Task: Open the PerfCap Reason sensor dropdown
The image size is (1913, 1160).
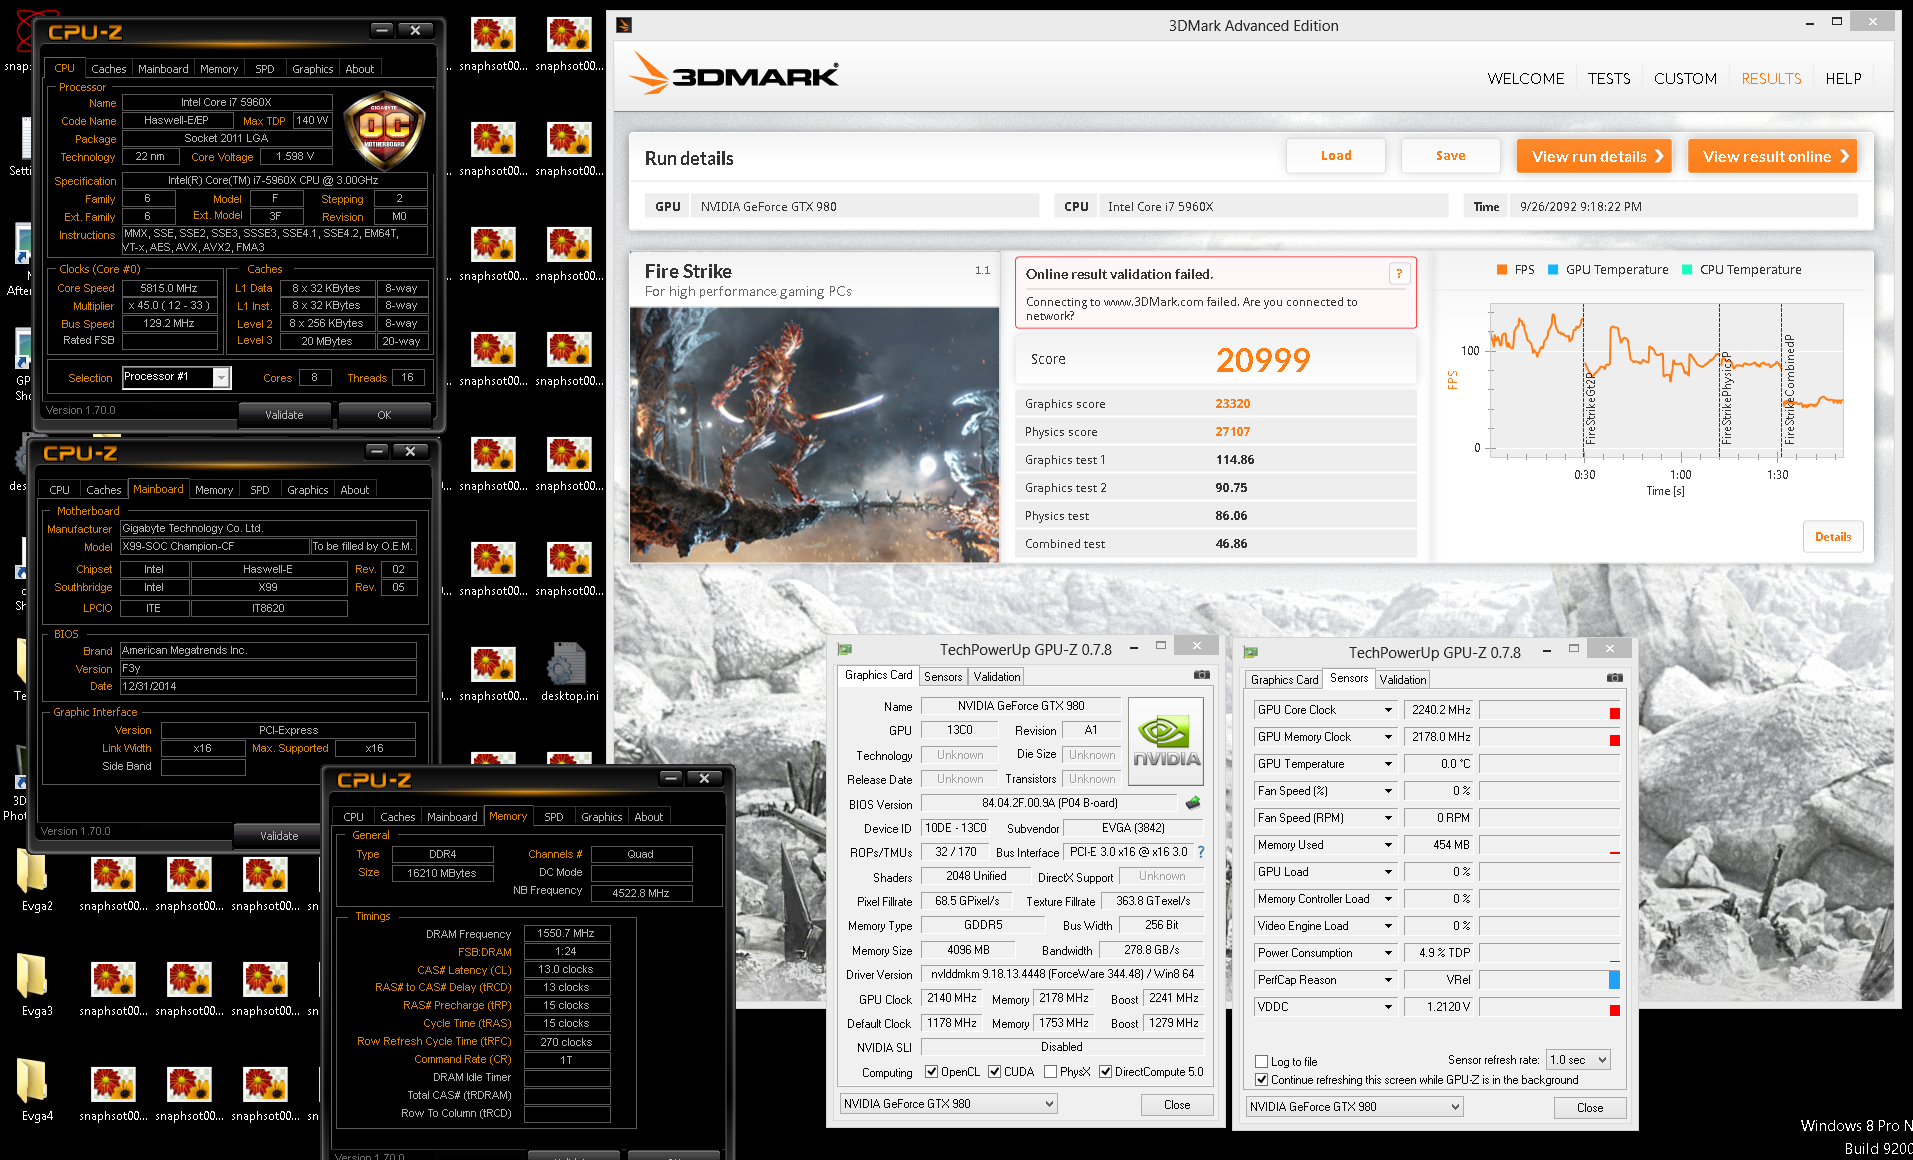Action: [x=1388, y=980]
